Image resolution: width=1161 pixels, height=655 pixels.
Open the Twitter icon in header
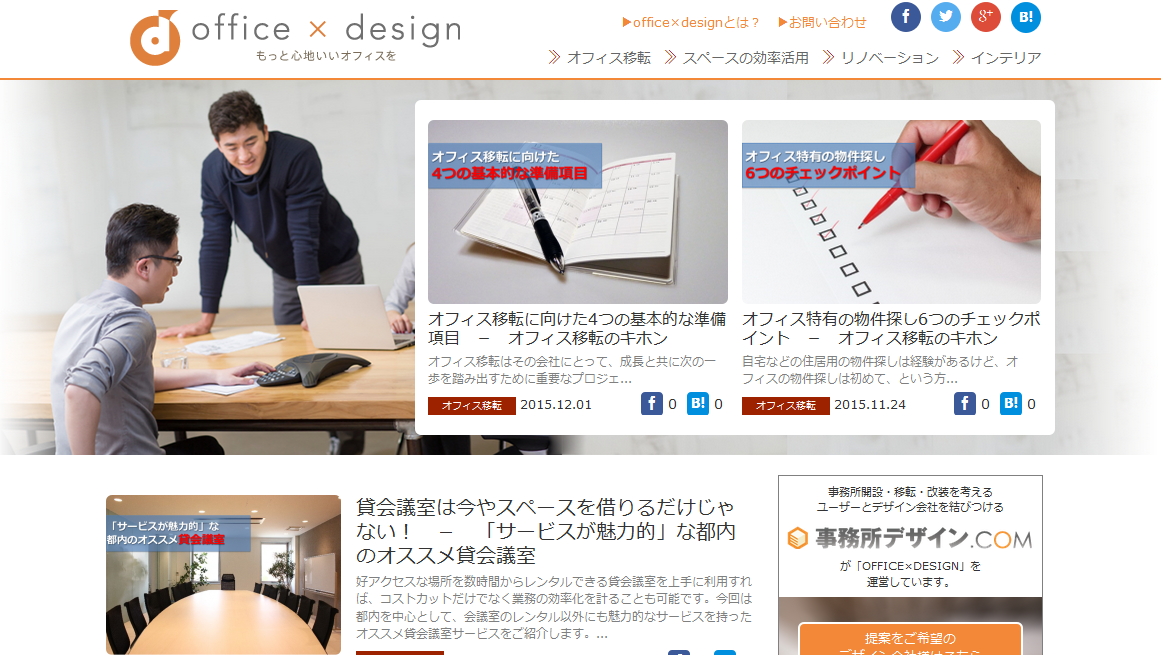(946, 17)
